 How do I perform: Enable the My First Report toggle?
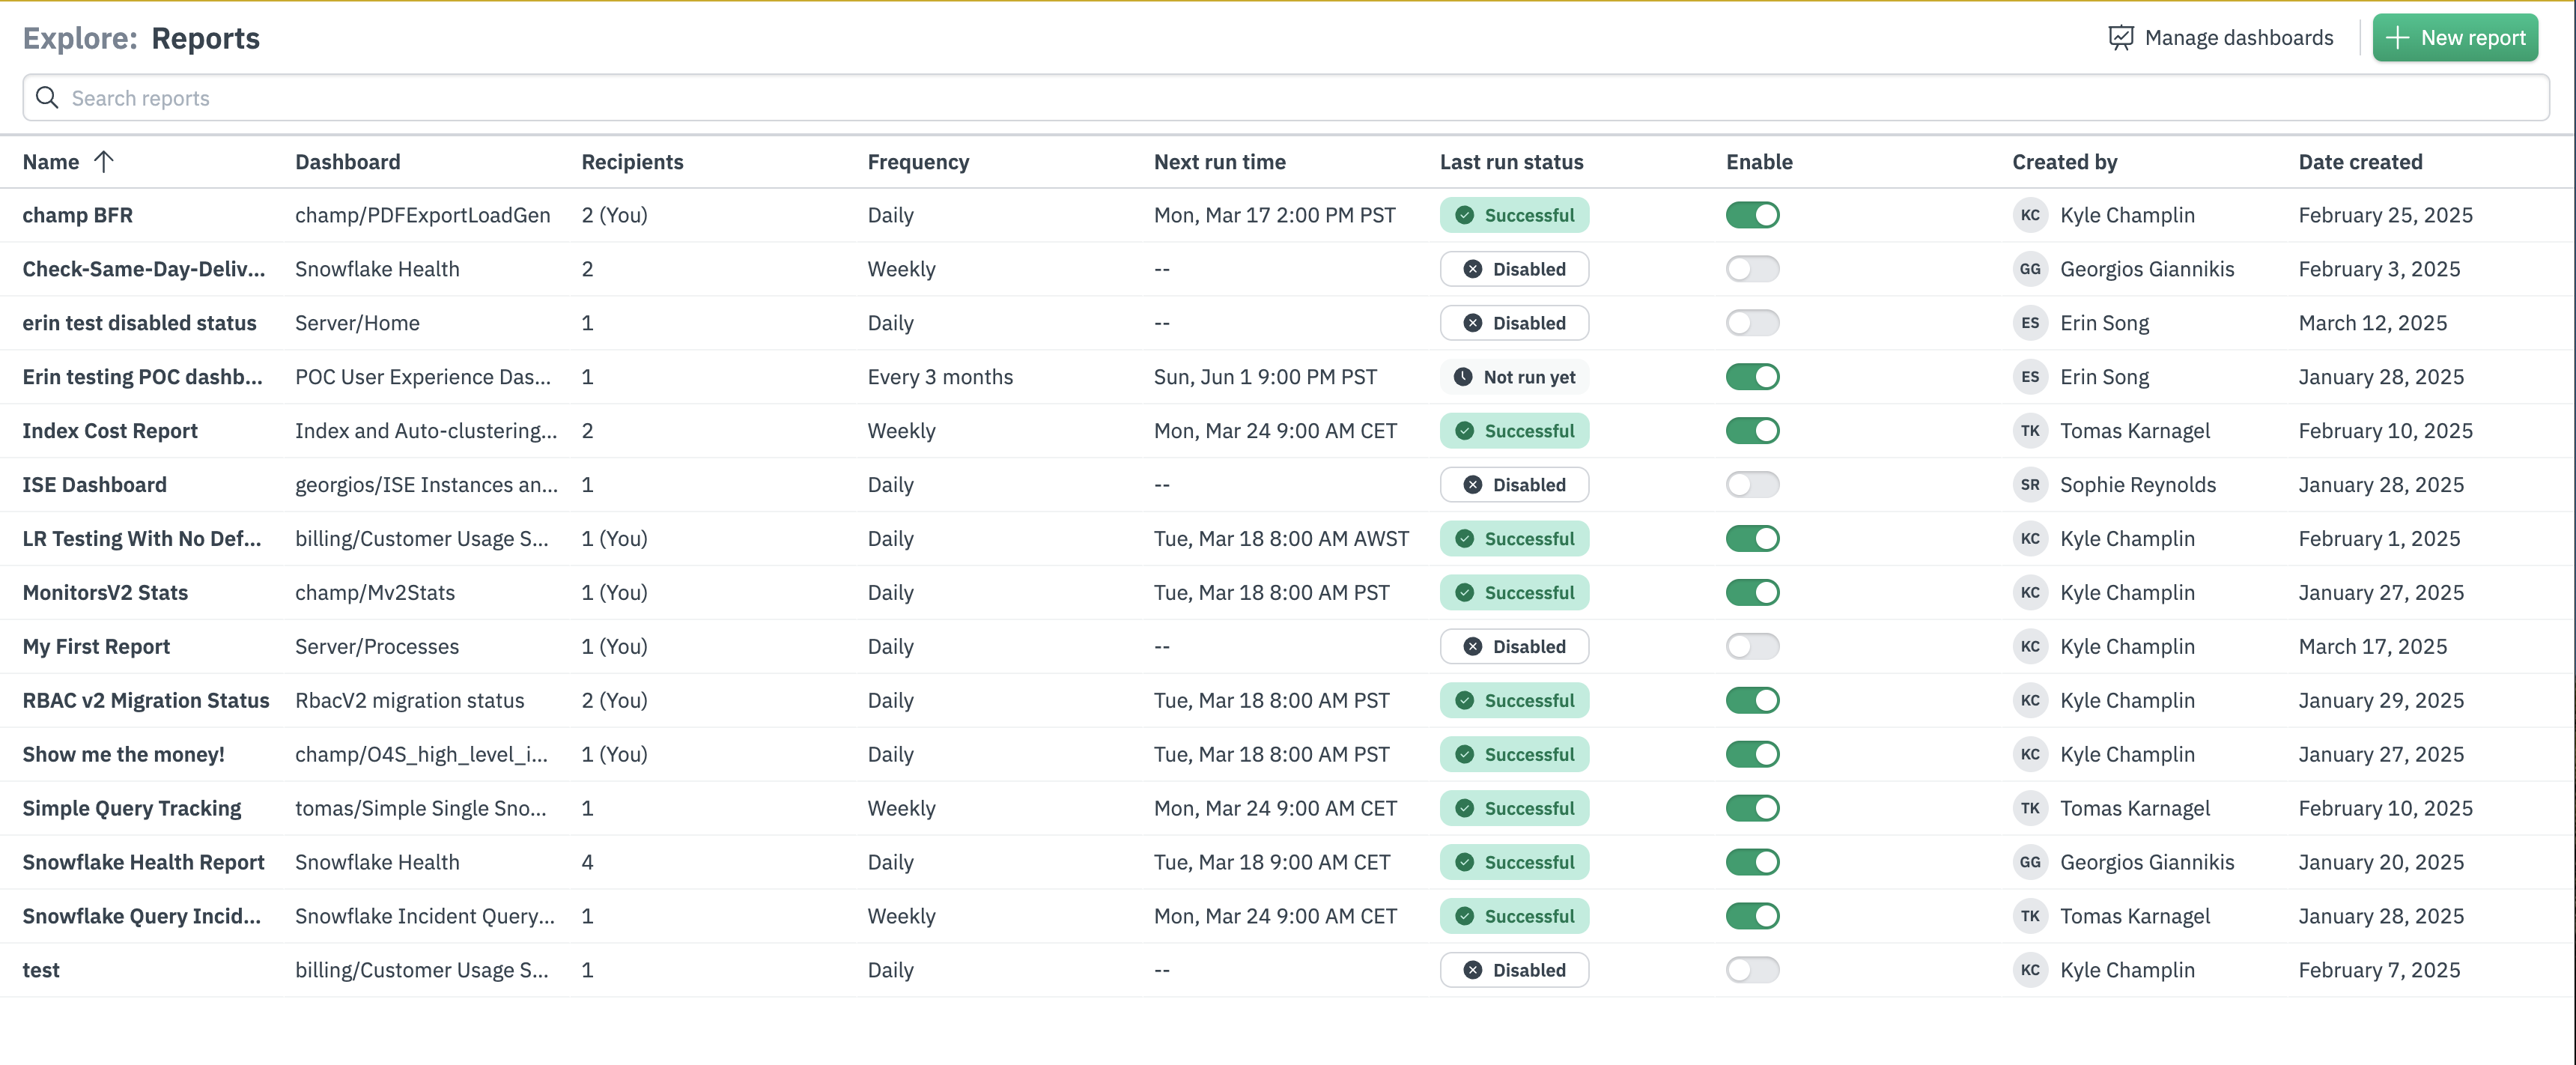1752,647
